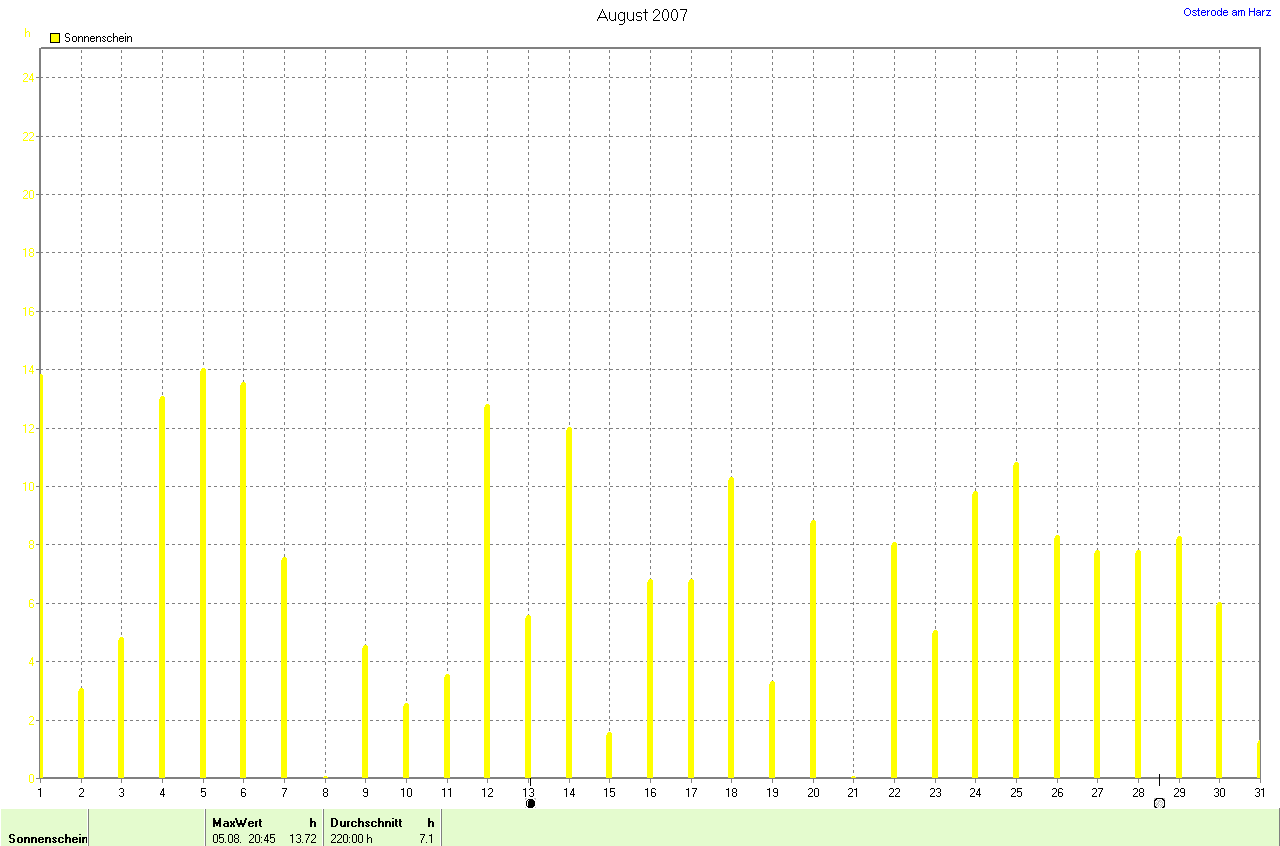Click the bar for day 25
The width and height of the screenshot is (1280, 846).
1016,620
